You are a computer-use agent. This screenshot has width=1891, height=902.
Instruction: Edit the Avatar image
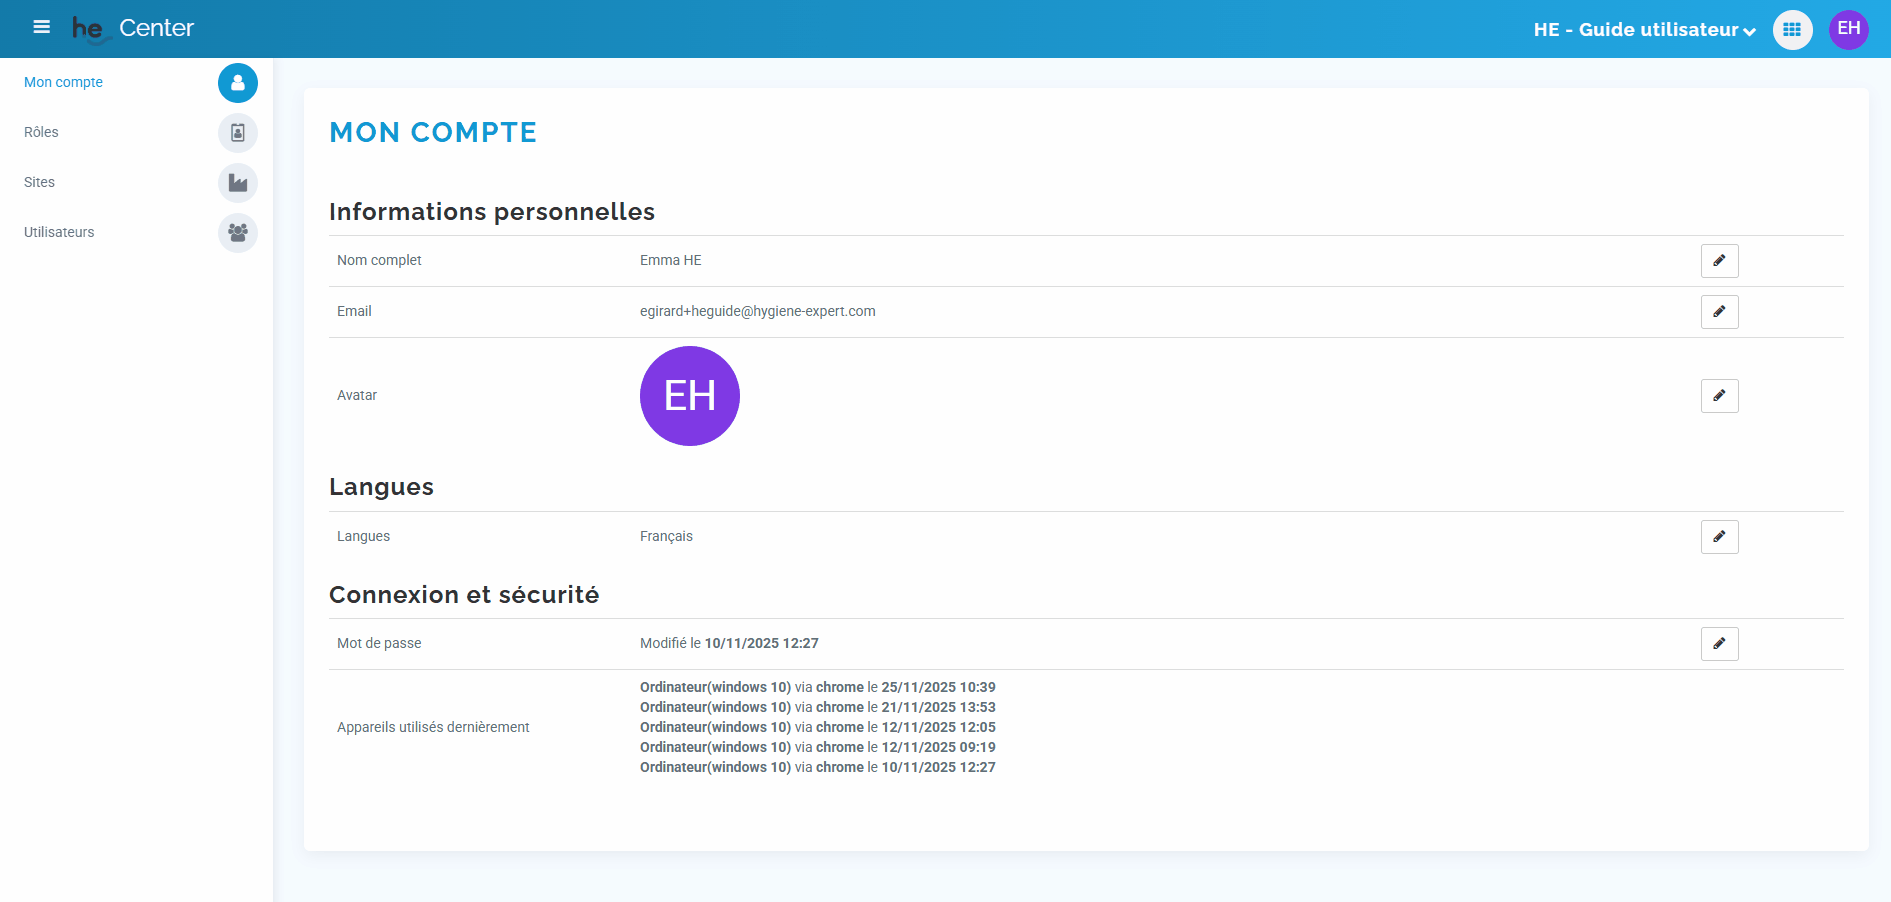[x=1719, y=396]
